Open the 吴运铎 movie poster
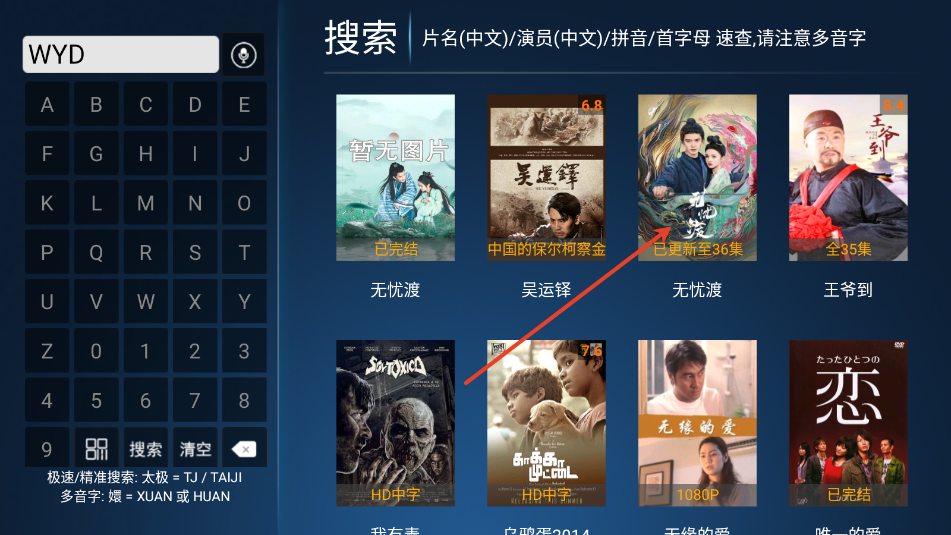 [546, 178]
